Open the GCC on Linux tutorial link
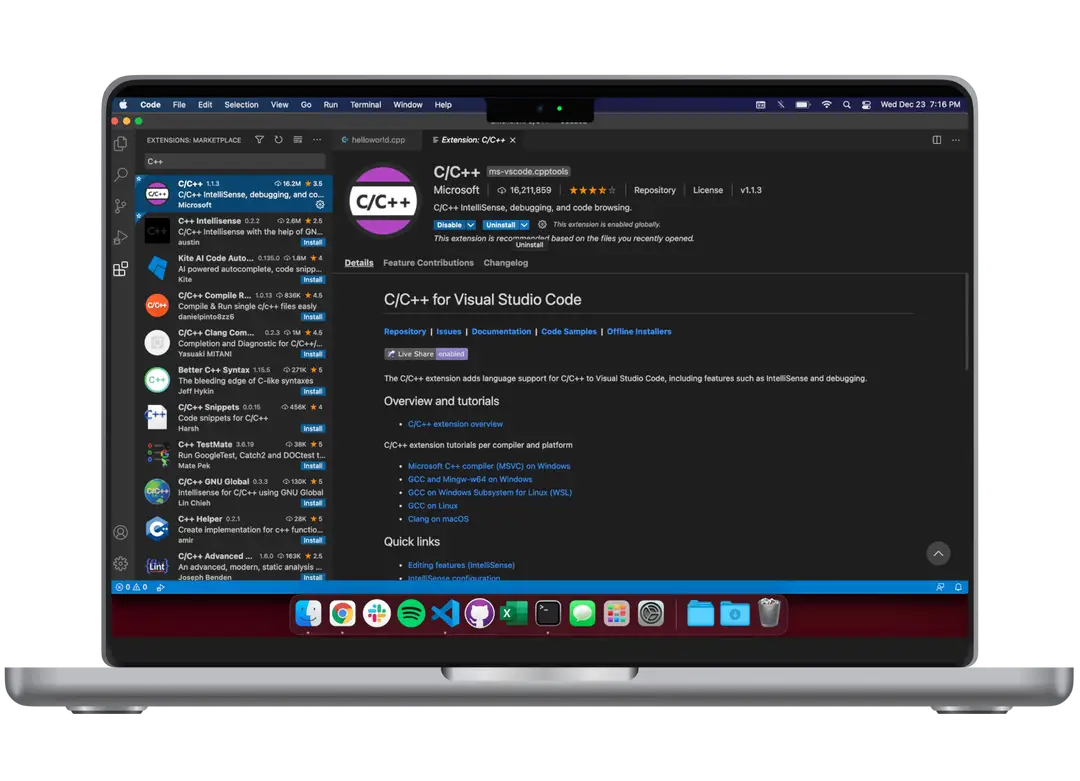 432,506
